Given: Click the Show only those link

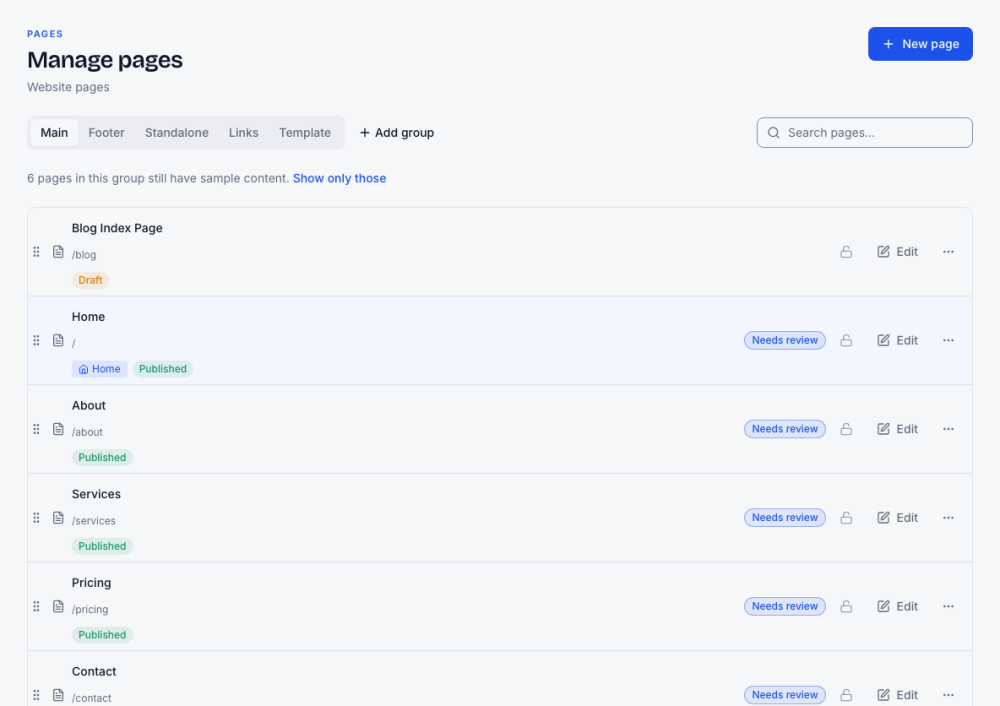Looking at the screenshot, I should point(339,179).
